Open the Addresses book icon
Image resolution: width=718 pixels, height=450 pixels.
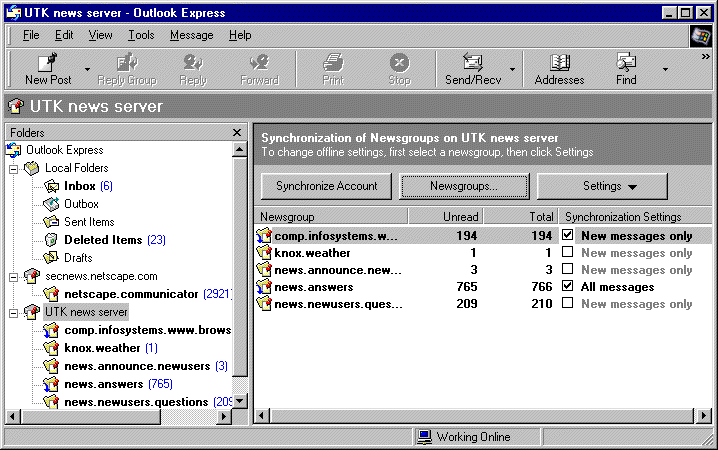pyautogui.click(x=559, y=62)
